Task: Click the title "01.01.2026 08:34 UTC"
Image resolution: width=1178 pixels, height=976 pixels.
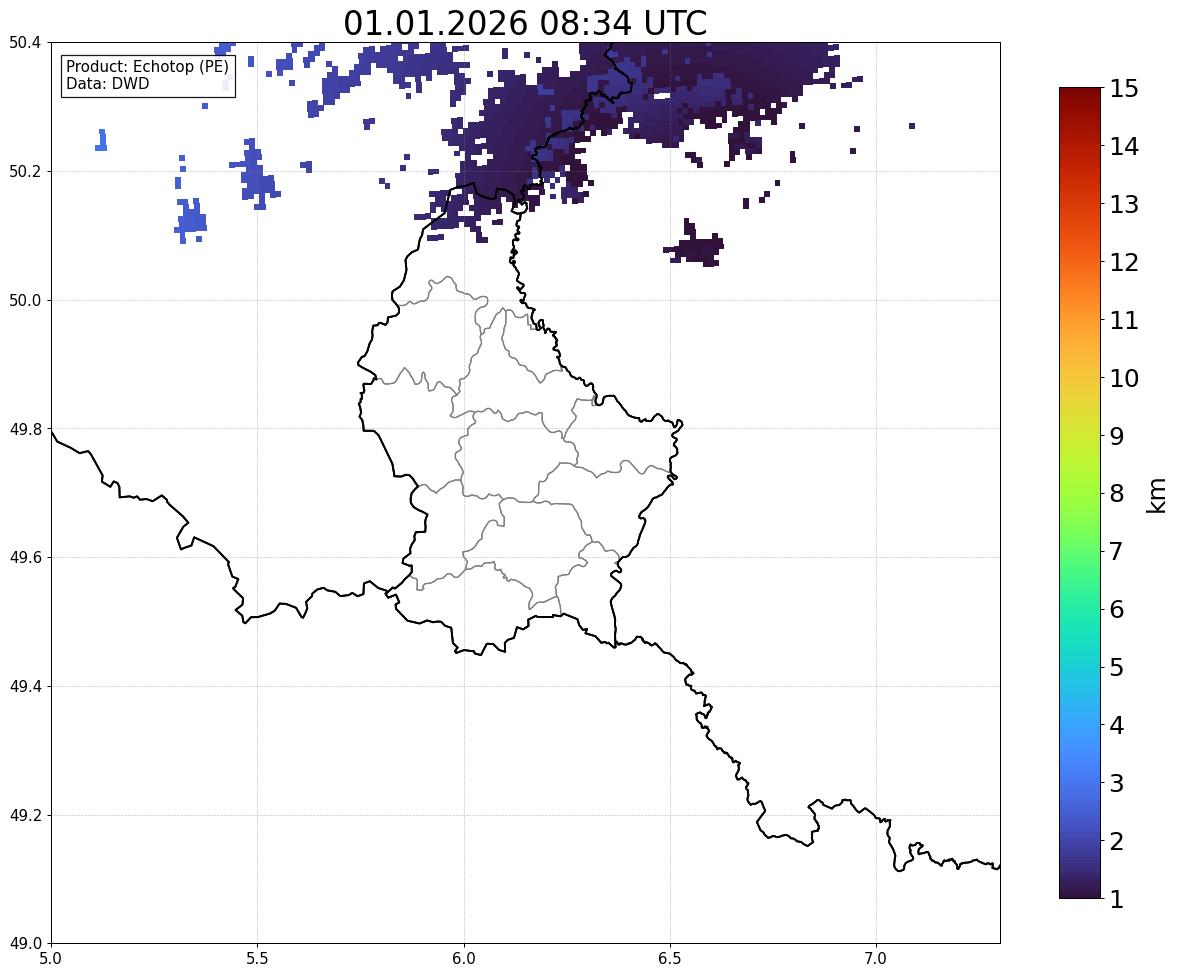Action: pos(525,23)
